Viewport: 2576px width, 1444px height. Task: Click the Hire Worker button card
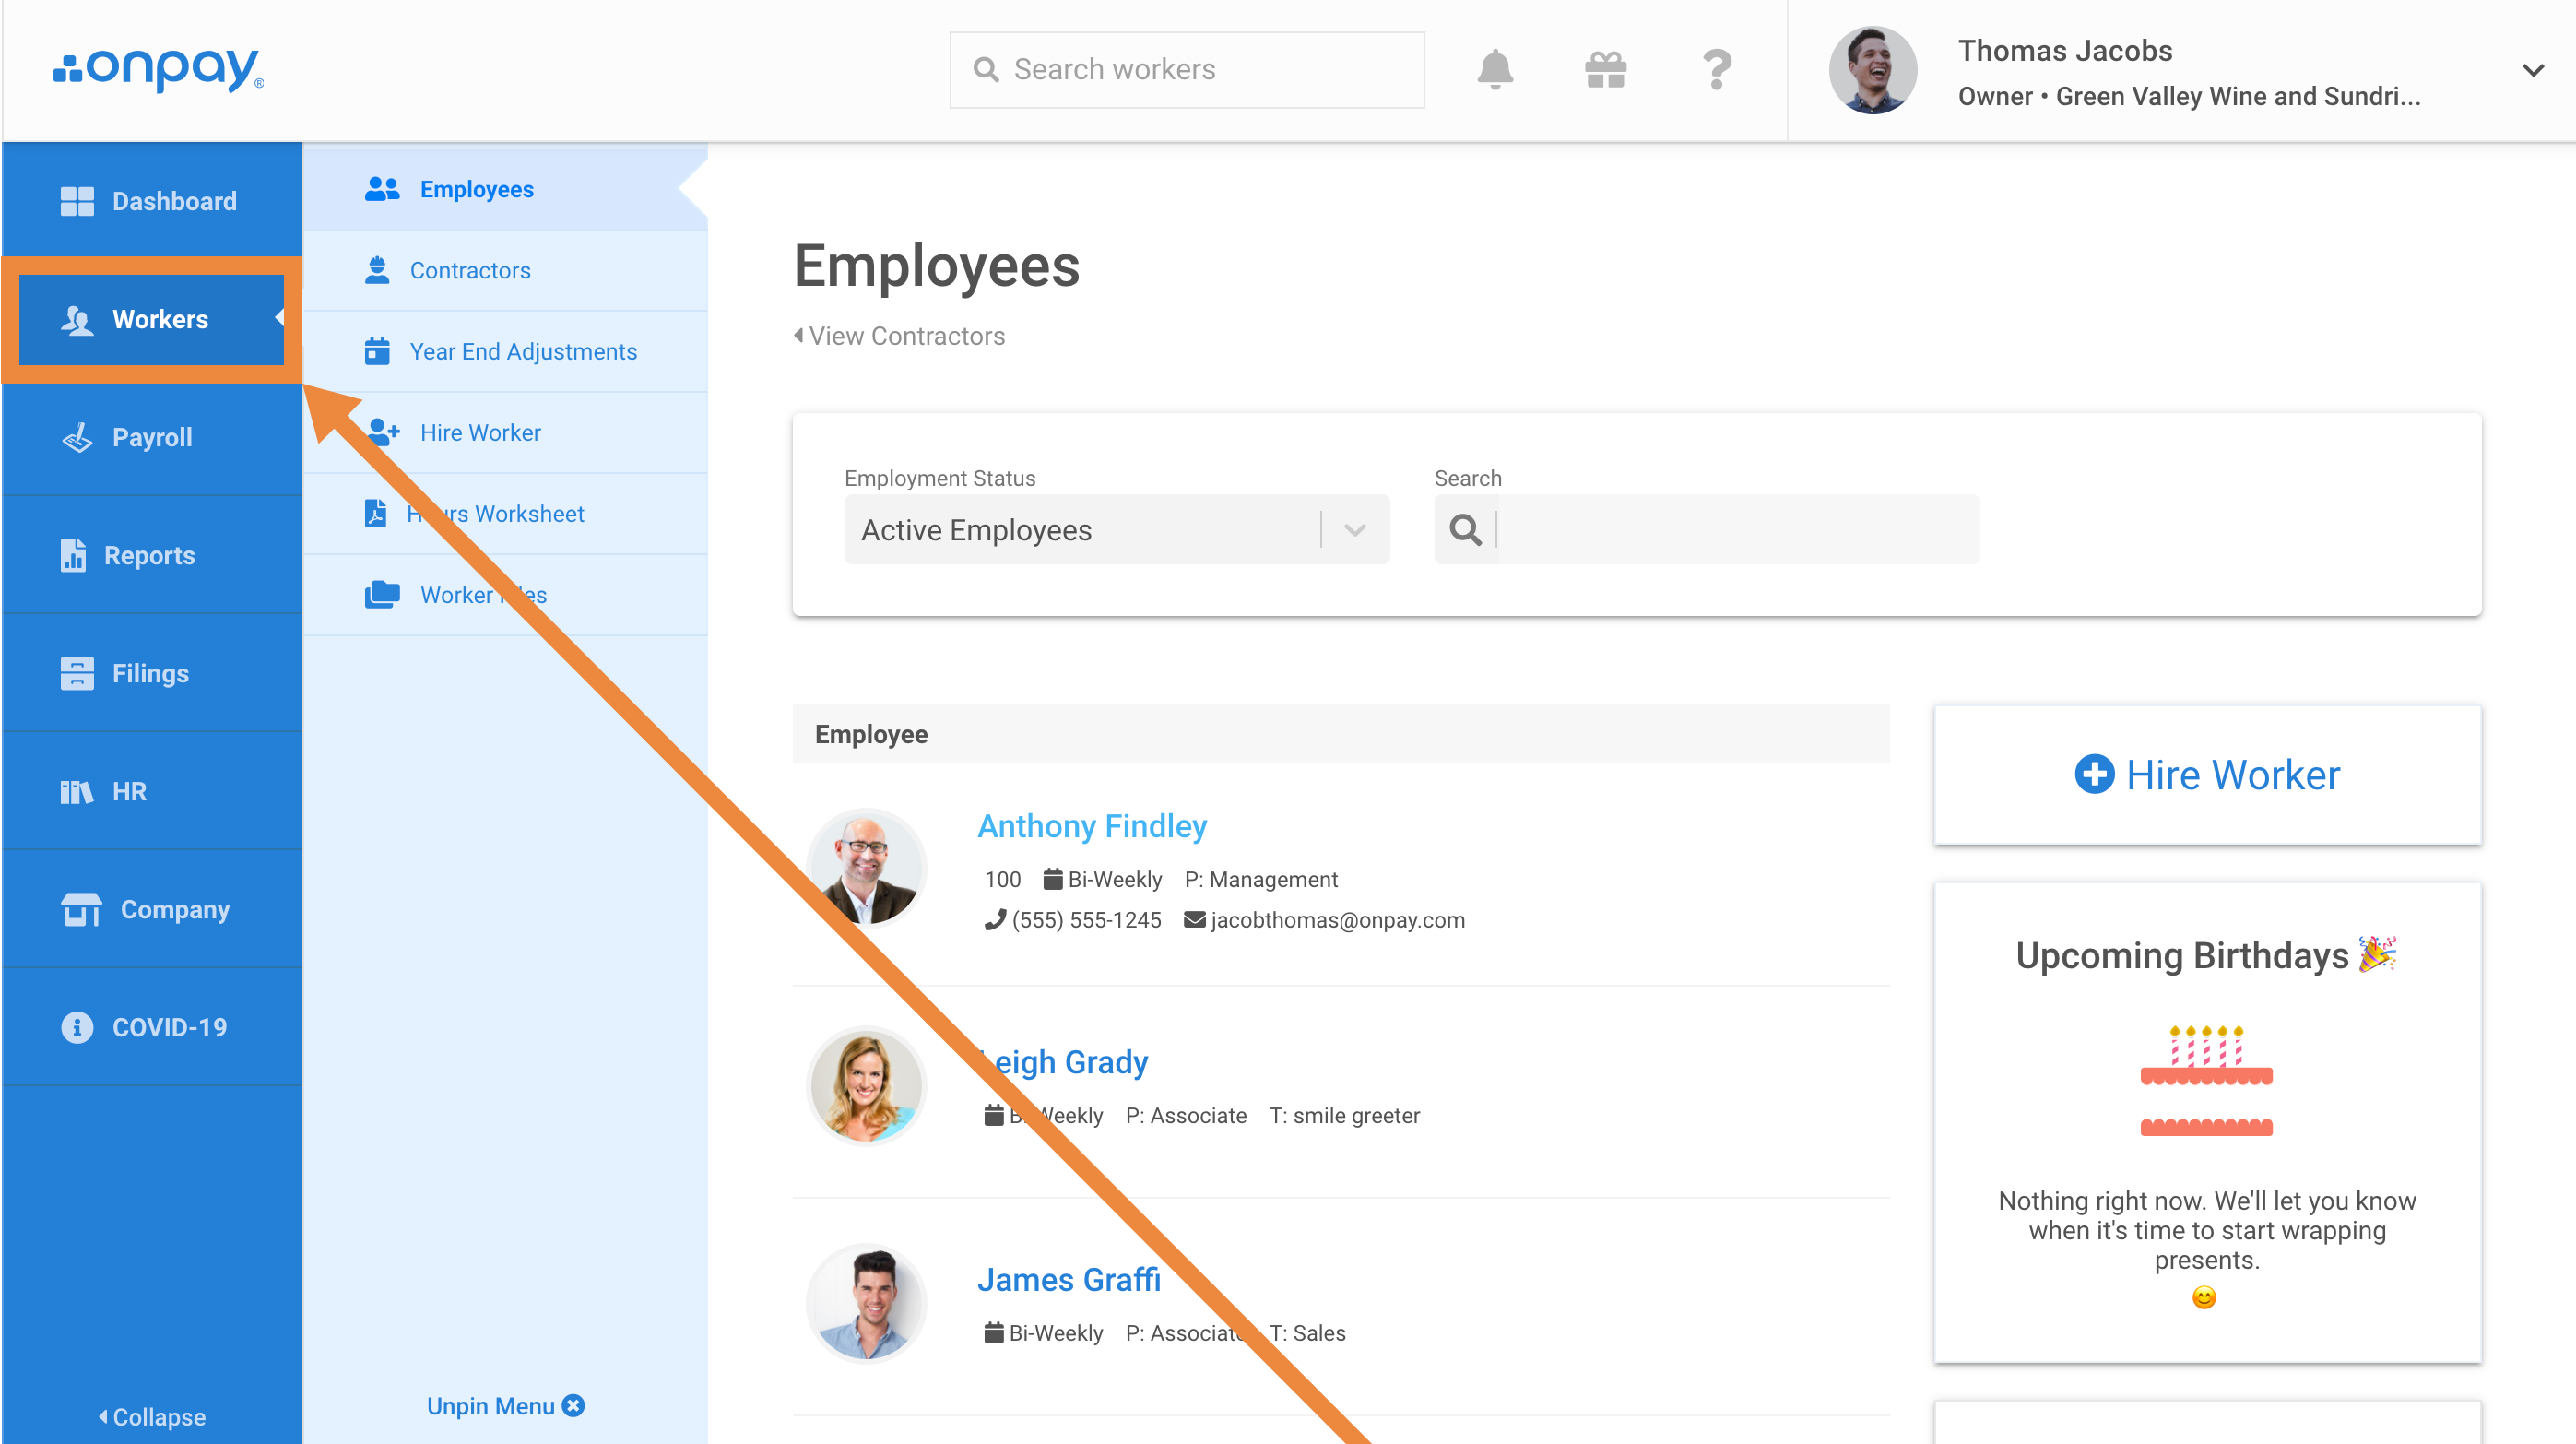click(2207, 775)
